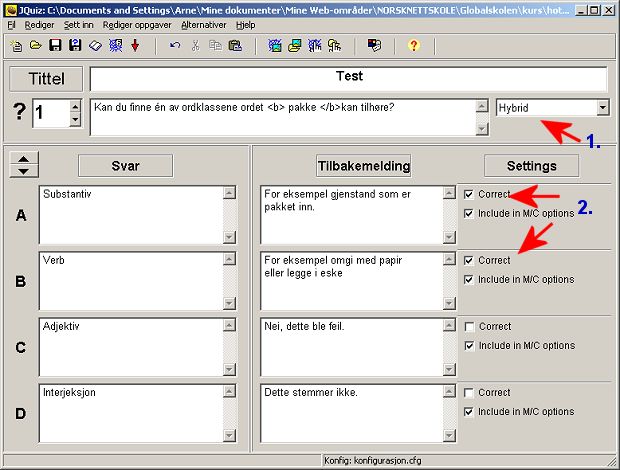This screenshot has width=620, height=470.
Task: Click the answer D field with Interjeksjon
Action: click(131, 413)
